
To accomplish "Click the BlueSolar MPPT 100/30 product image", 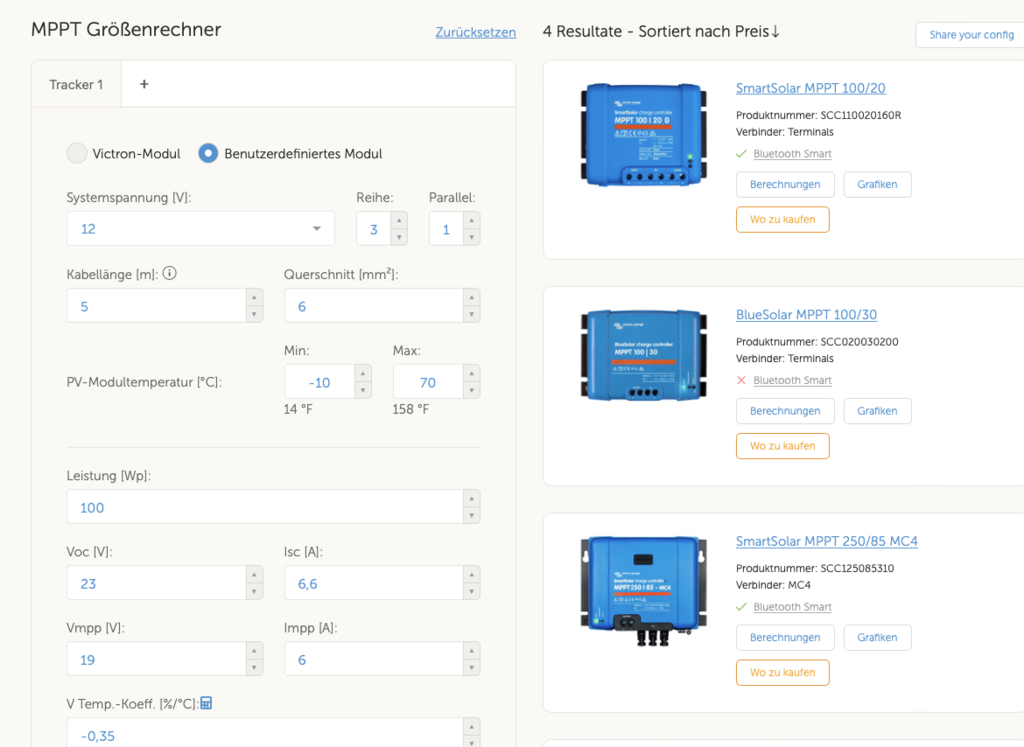I will click(643, 355).
